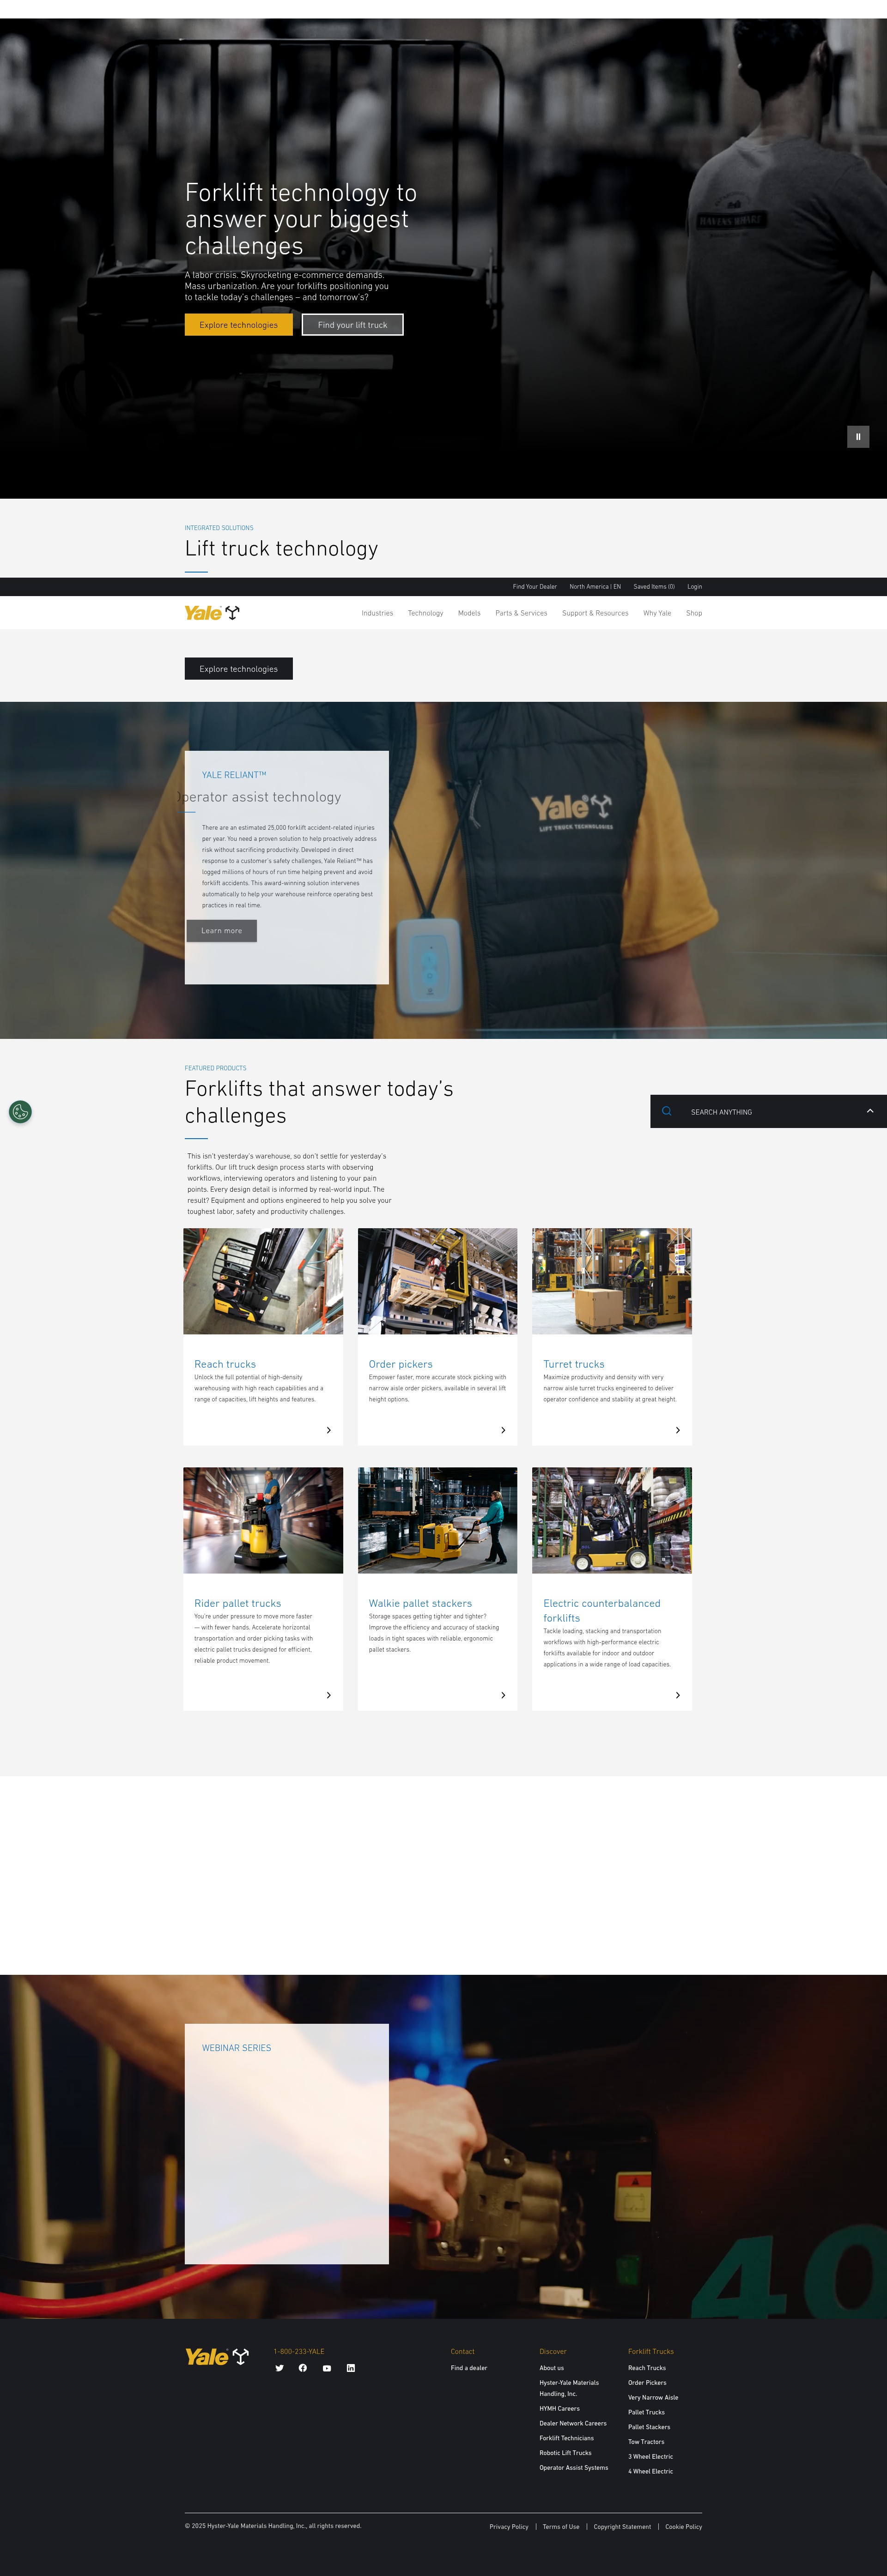Open the Walkie pallet stackers image
Screen dimensions: 887x2576
point(437,1520)
